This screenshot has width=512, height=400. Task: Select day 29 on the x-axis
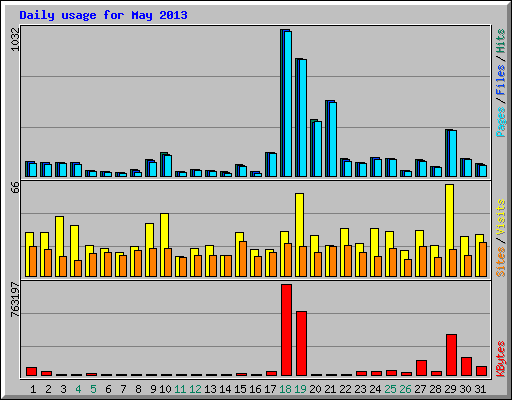click(x=450, y=389)
